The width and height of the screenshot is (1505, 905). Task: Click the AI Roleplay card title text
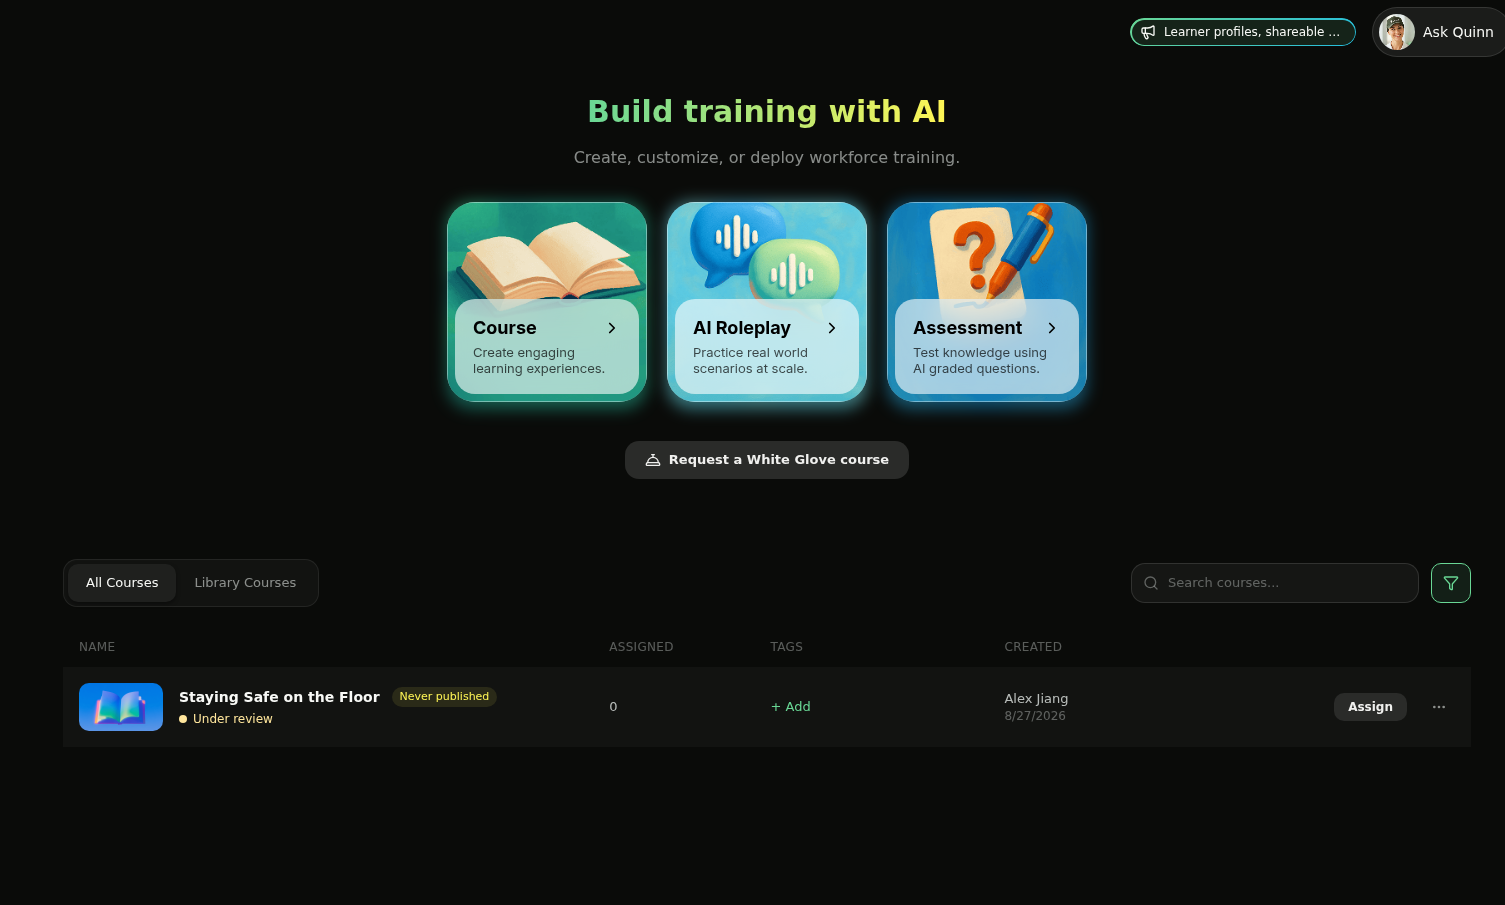tap(742, 328)
